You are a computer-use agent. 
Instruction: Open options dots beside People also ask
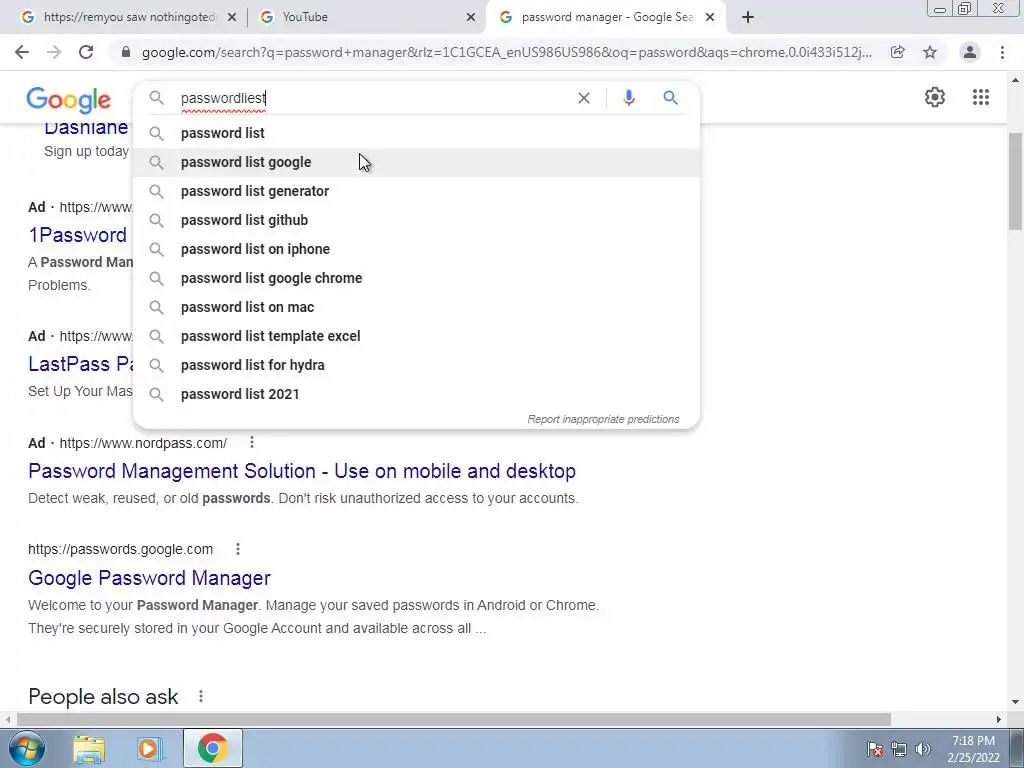200,696
